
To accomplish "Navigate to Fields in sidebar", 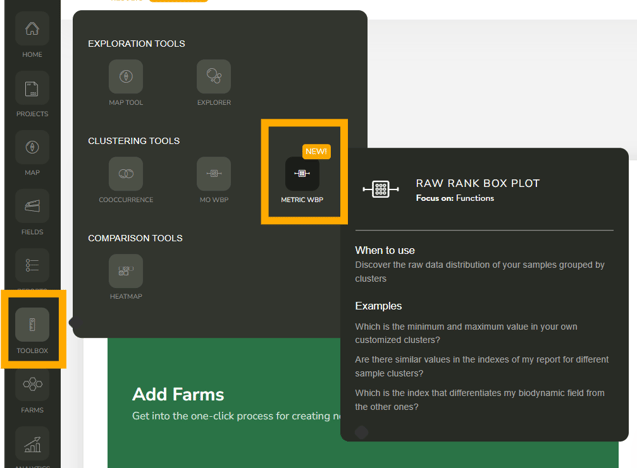I will point(32,212).
